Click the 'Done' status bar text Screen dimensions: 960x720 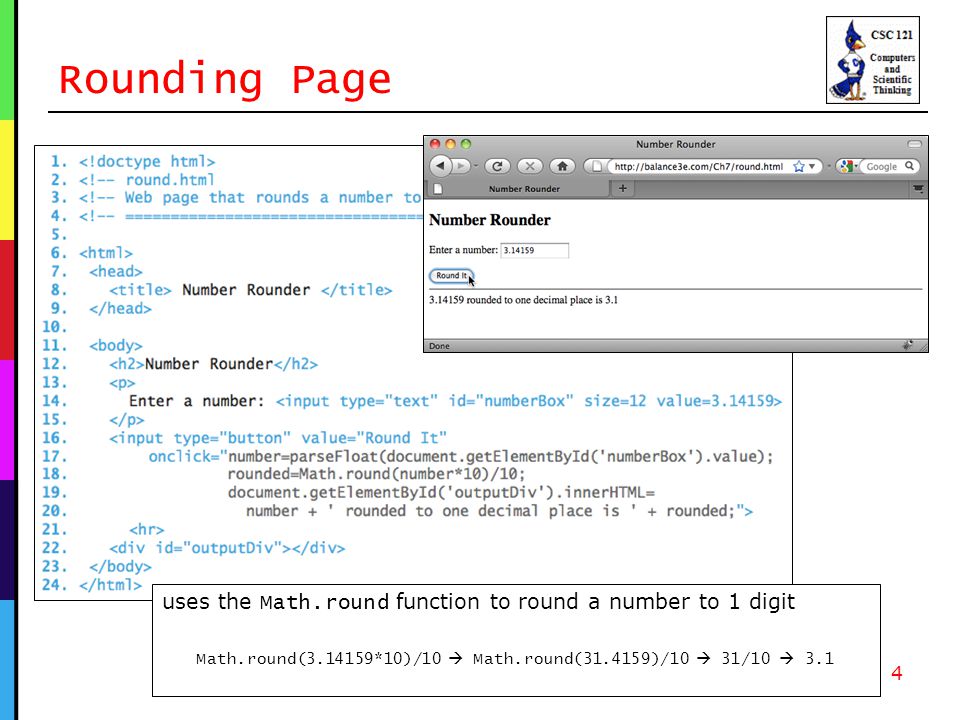(439, 346)
